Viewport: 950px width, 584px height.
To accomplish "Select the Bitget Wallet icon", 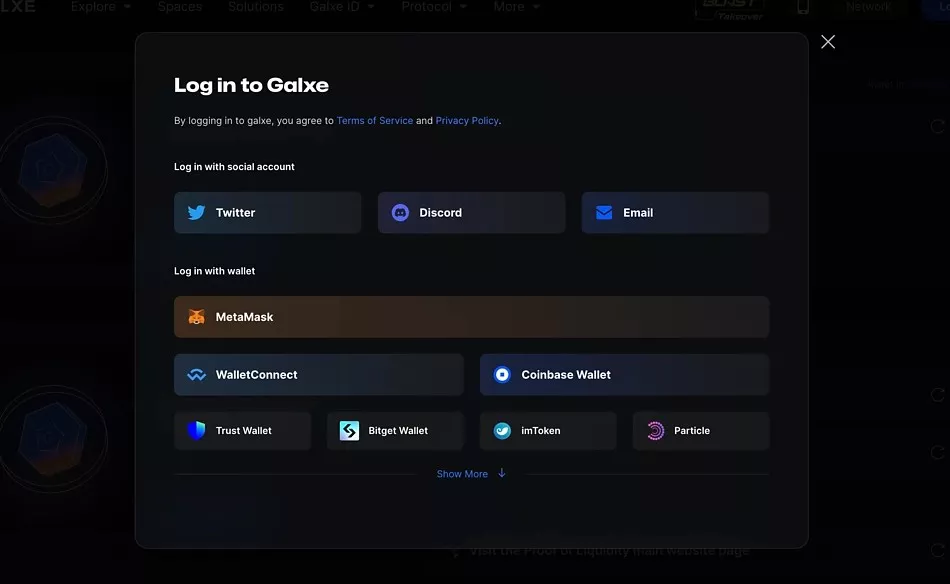I will pyautogui.click(x=349, y=430).
